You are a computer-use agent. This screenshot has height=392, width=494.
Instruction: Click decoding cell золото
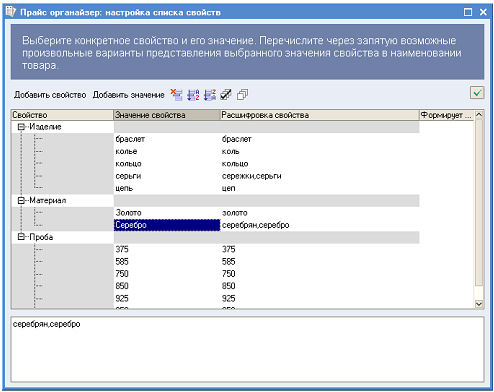coord(319,213)
